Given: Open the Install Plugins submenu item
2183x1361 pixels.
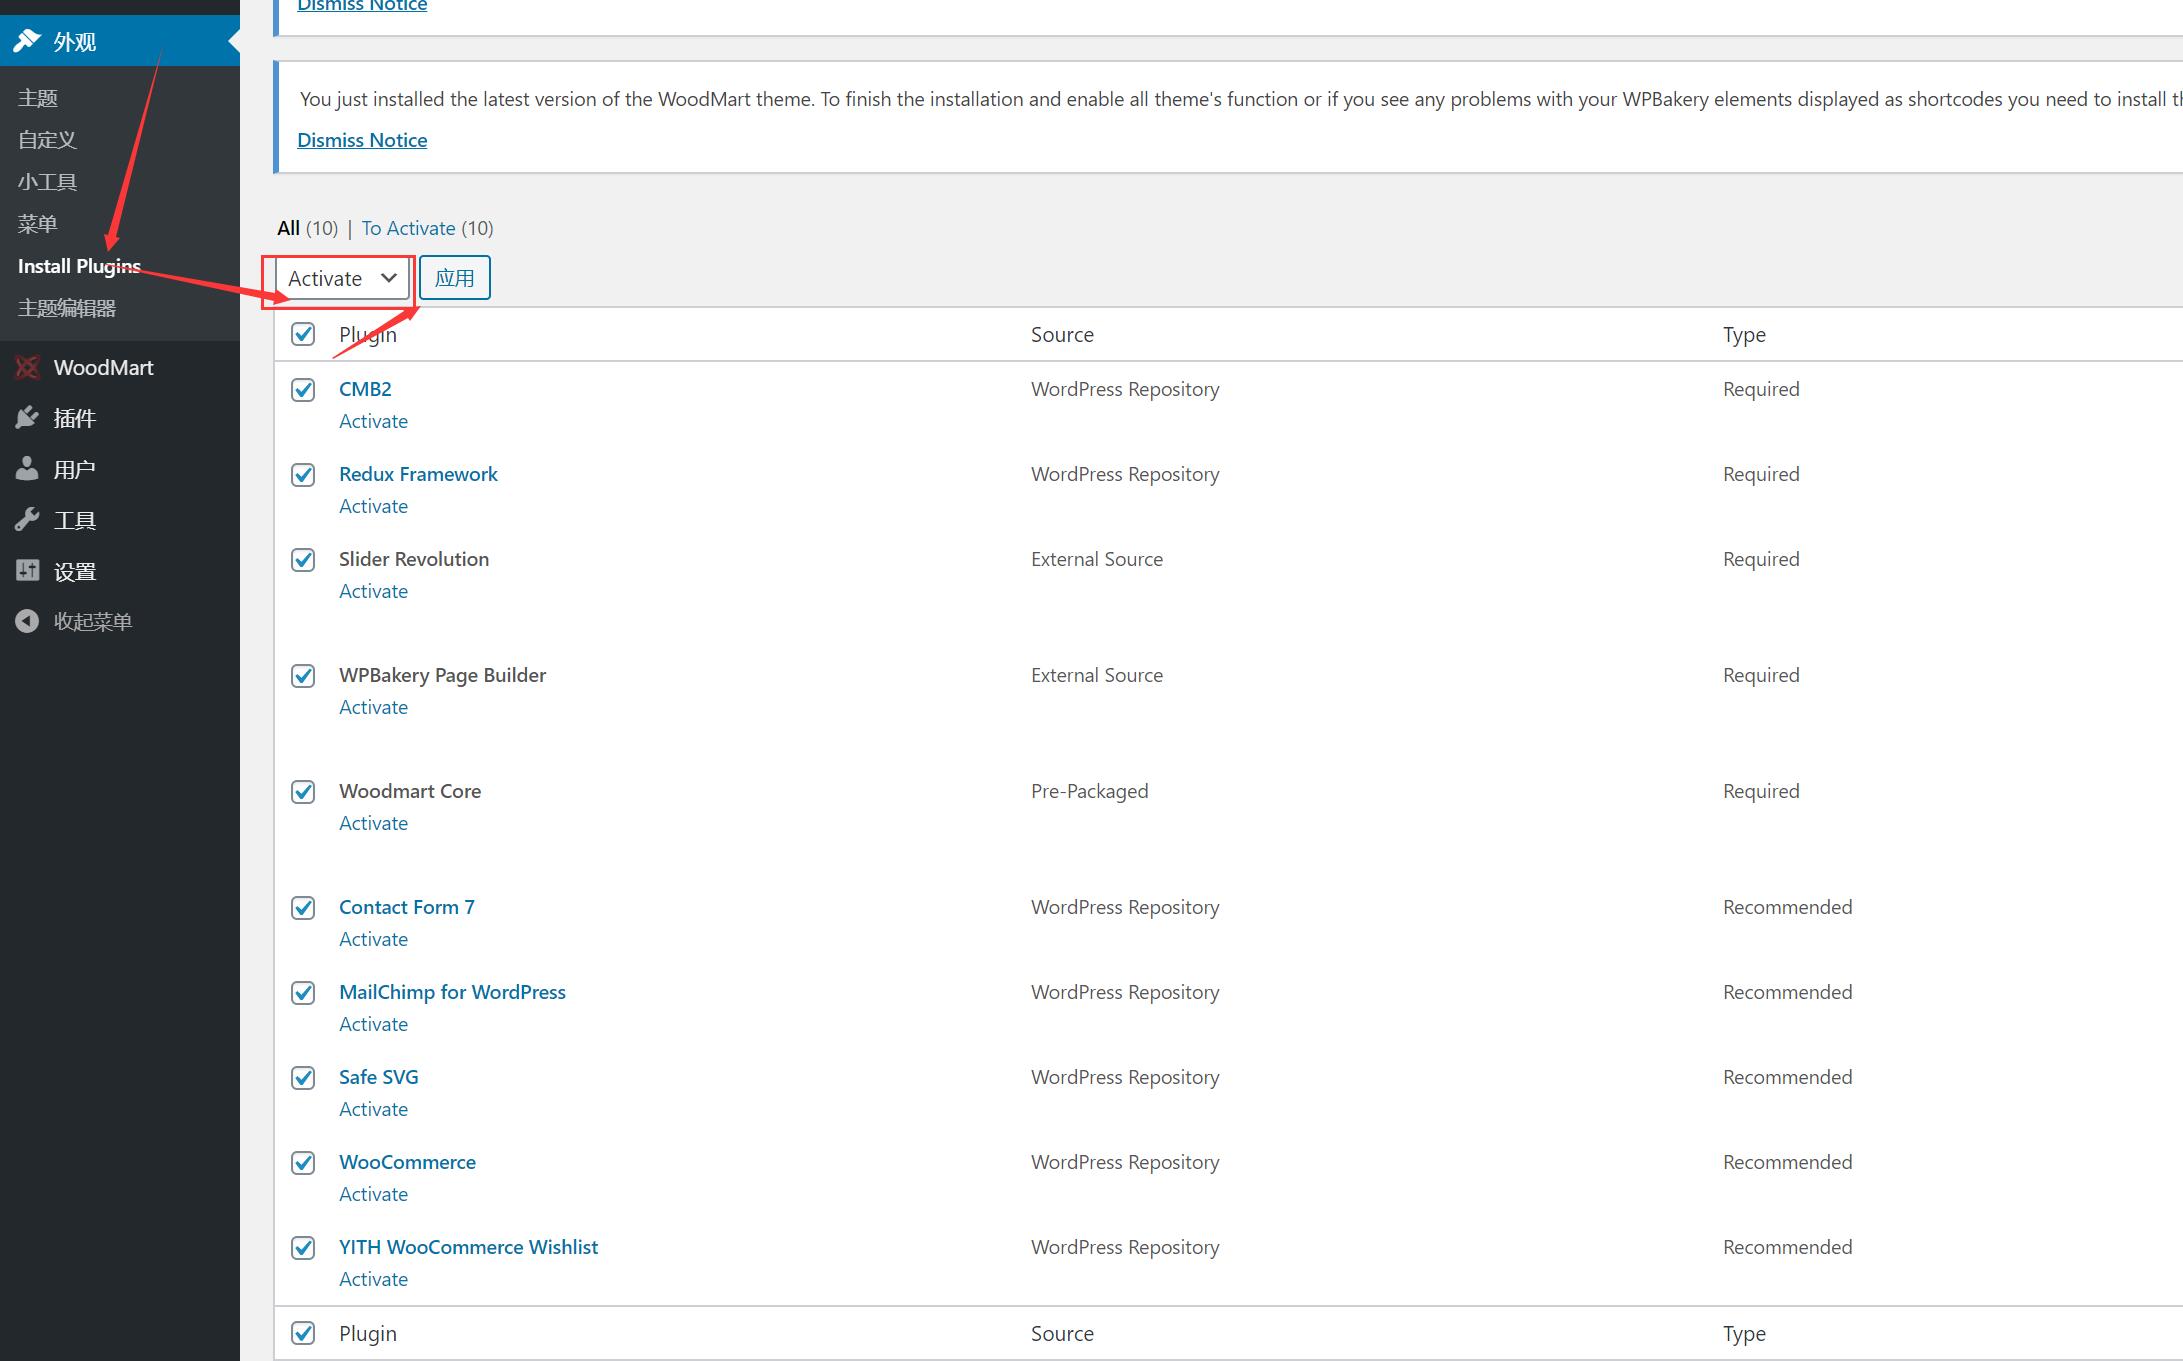Looking at the screenshot, I should (79, 266).
